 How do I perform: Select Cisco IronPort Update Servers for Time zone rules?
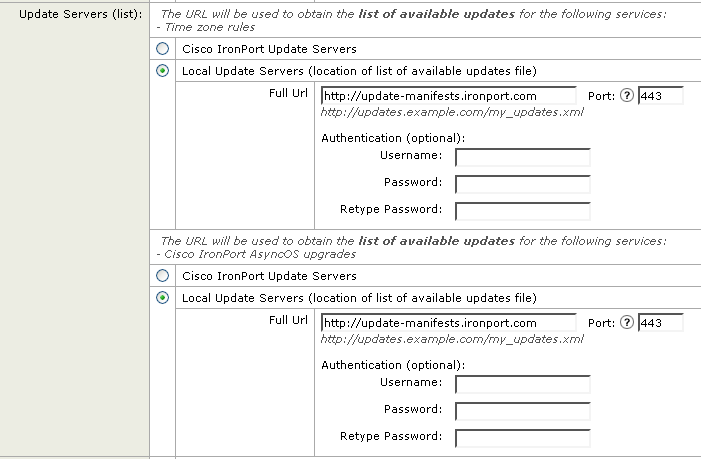(162, 49)
